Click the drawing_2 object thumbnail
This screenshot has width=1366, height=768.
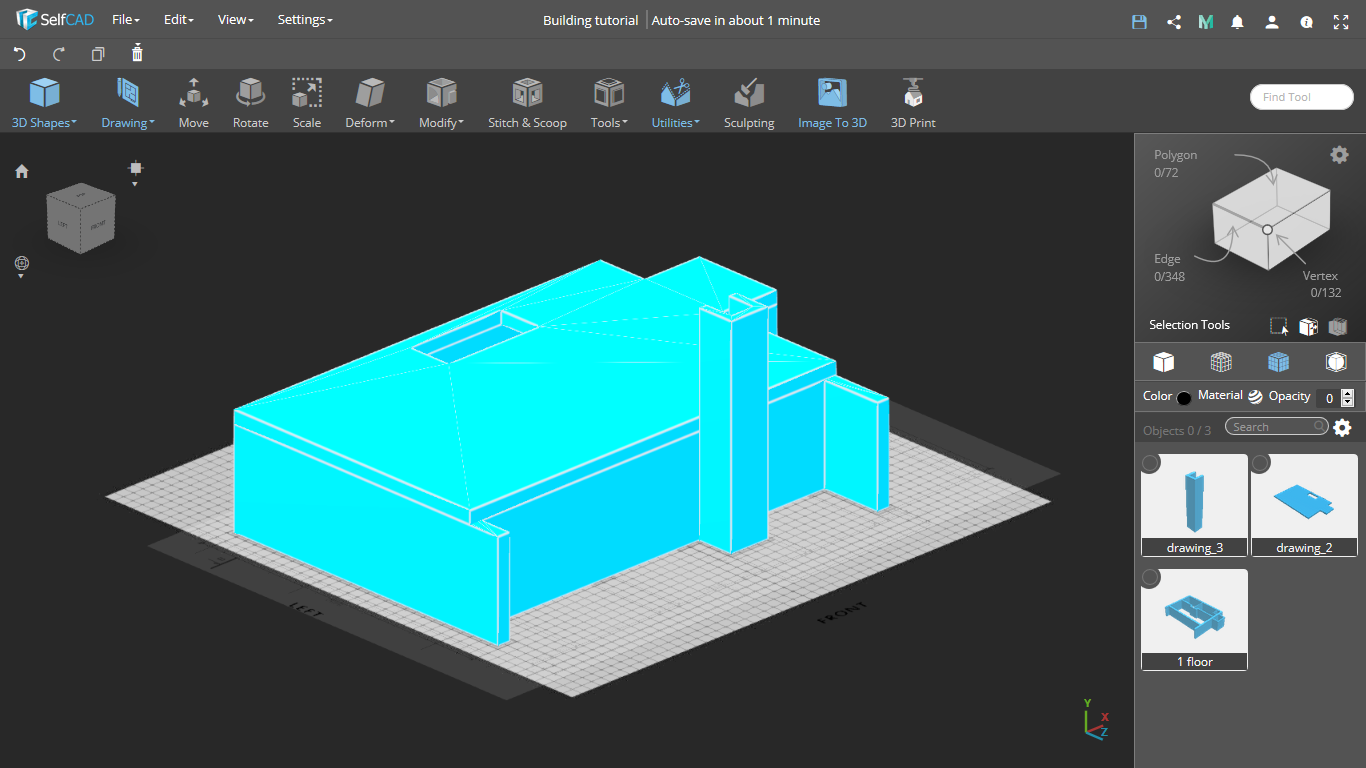point(1304,505)
